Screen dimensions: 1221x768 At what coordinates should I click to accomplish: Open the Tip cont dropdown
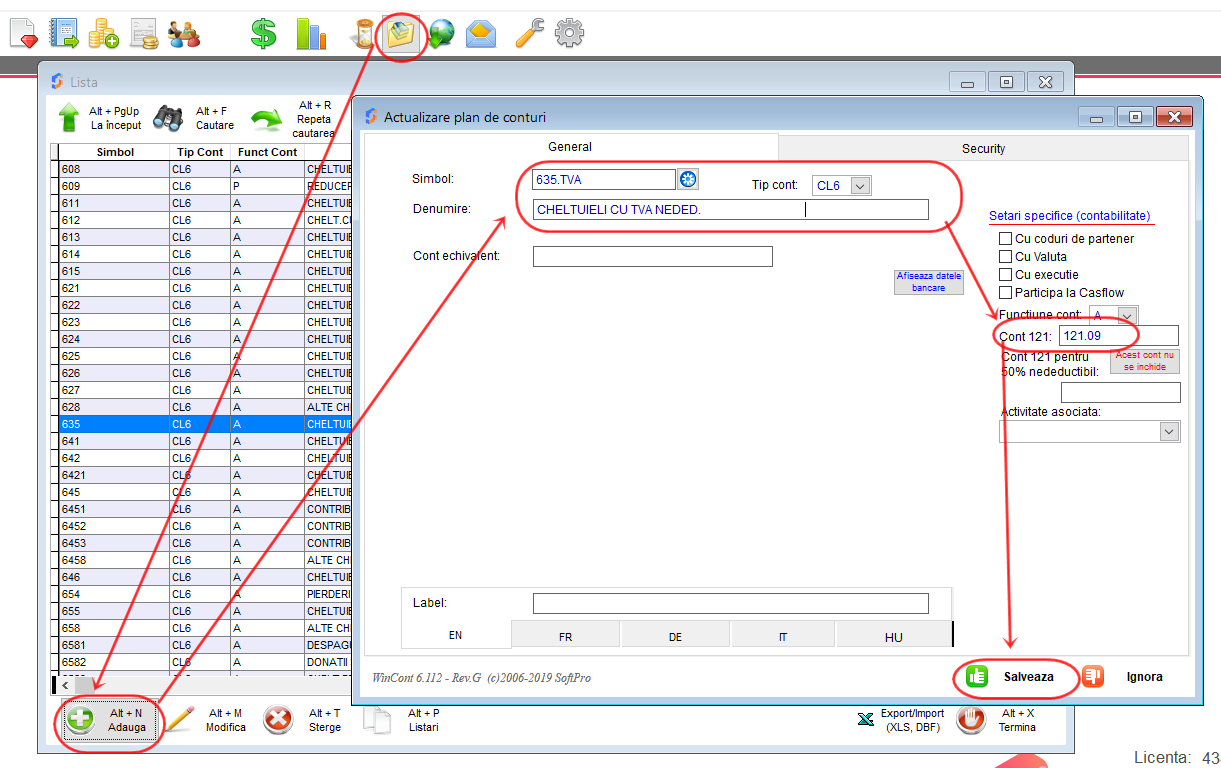click(860, 186)
